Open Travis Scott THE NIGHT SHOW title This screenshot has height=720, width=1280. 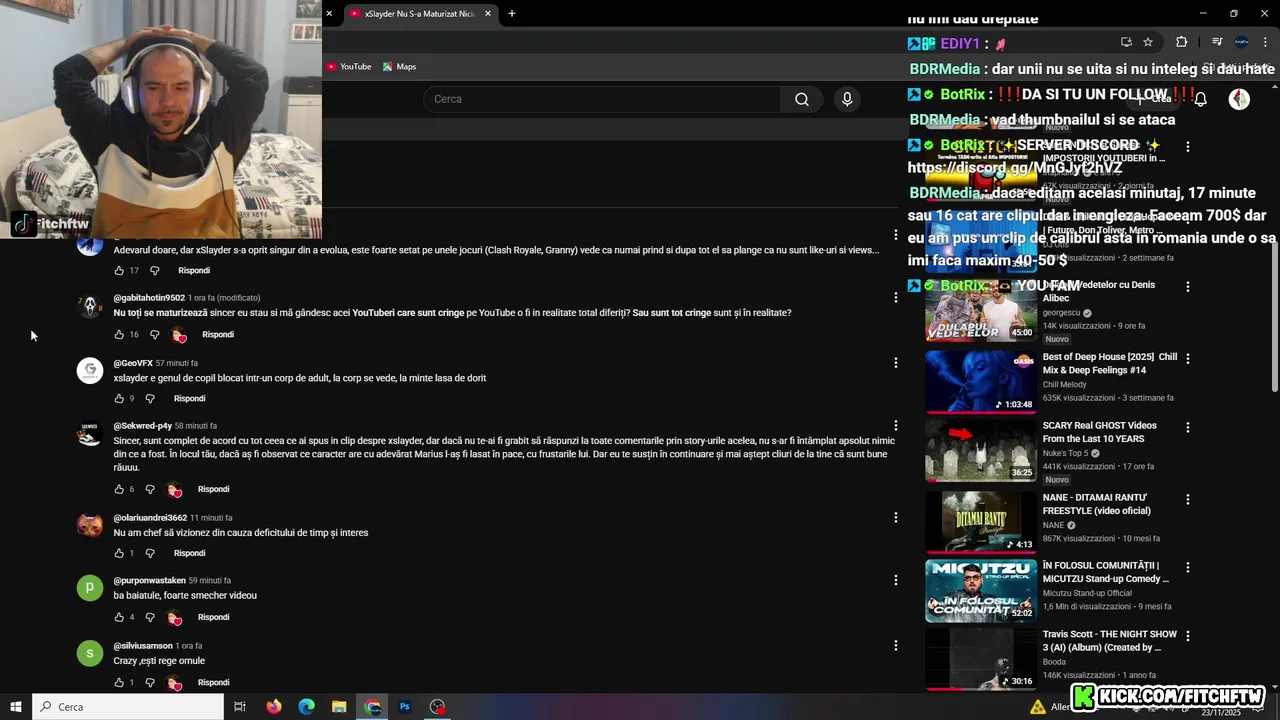(x=1110, y=641)
